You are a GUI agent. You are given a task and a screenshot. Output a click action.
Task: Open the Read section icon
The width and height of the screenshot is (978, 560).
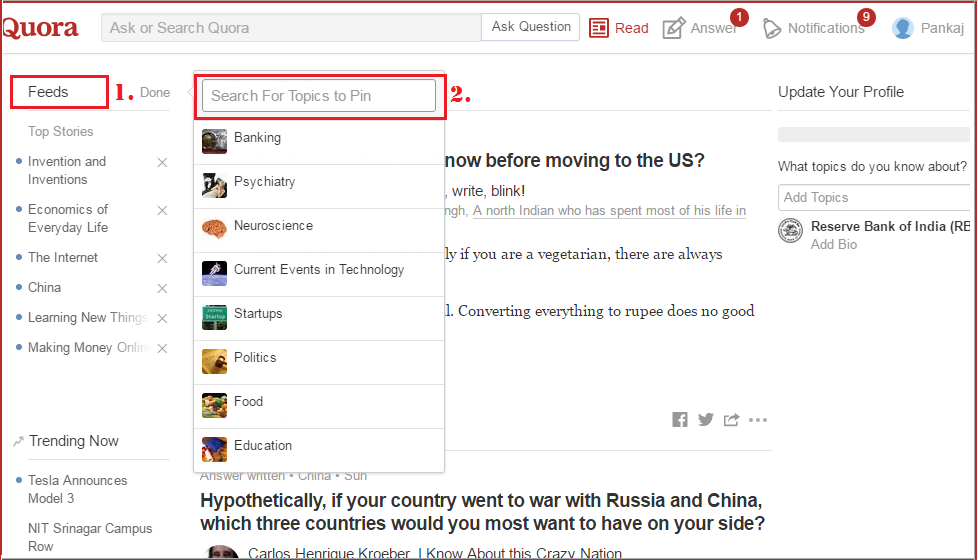pos(599,28)
